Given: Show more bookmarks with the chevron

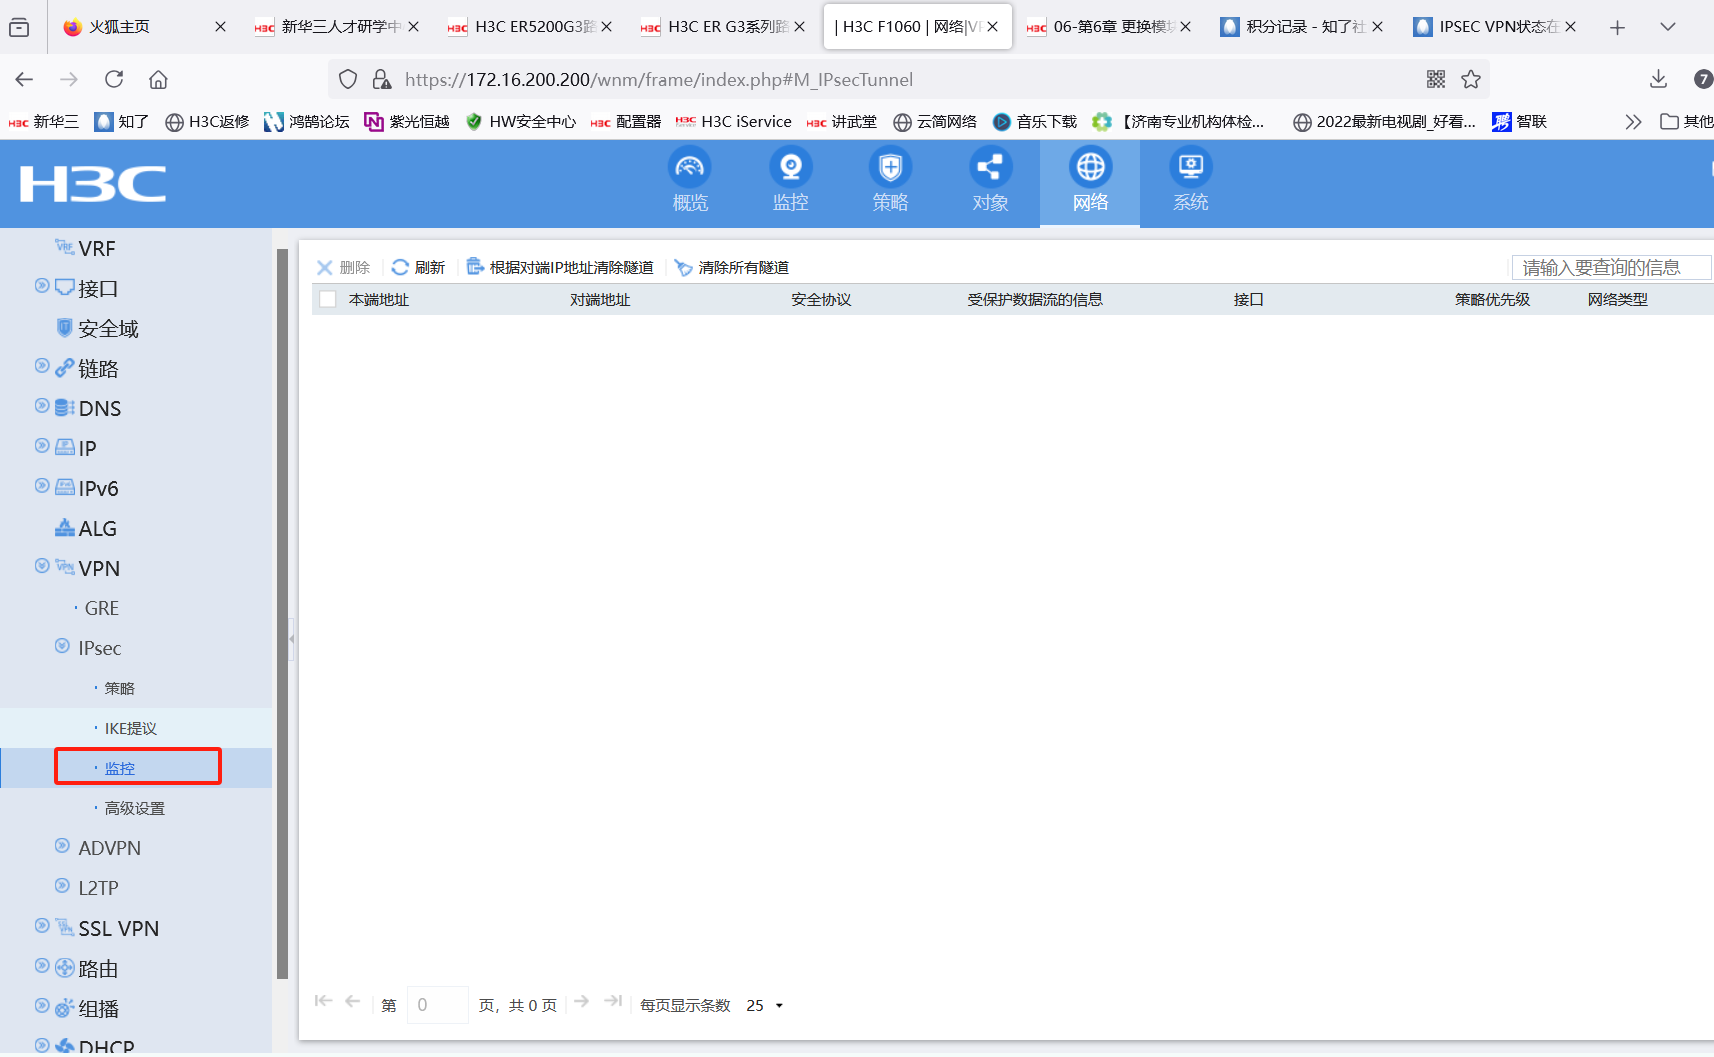Looking at the screenshot, I should pos(1633,122).
